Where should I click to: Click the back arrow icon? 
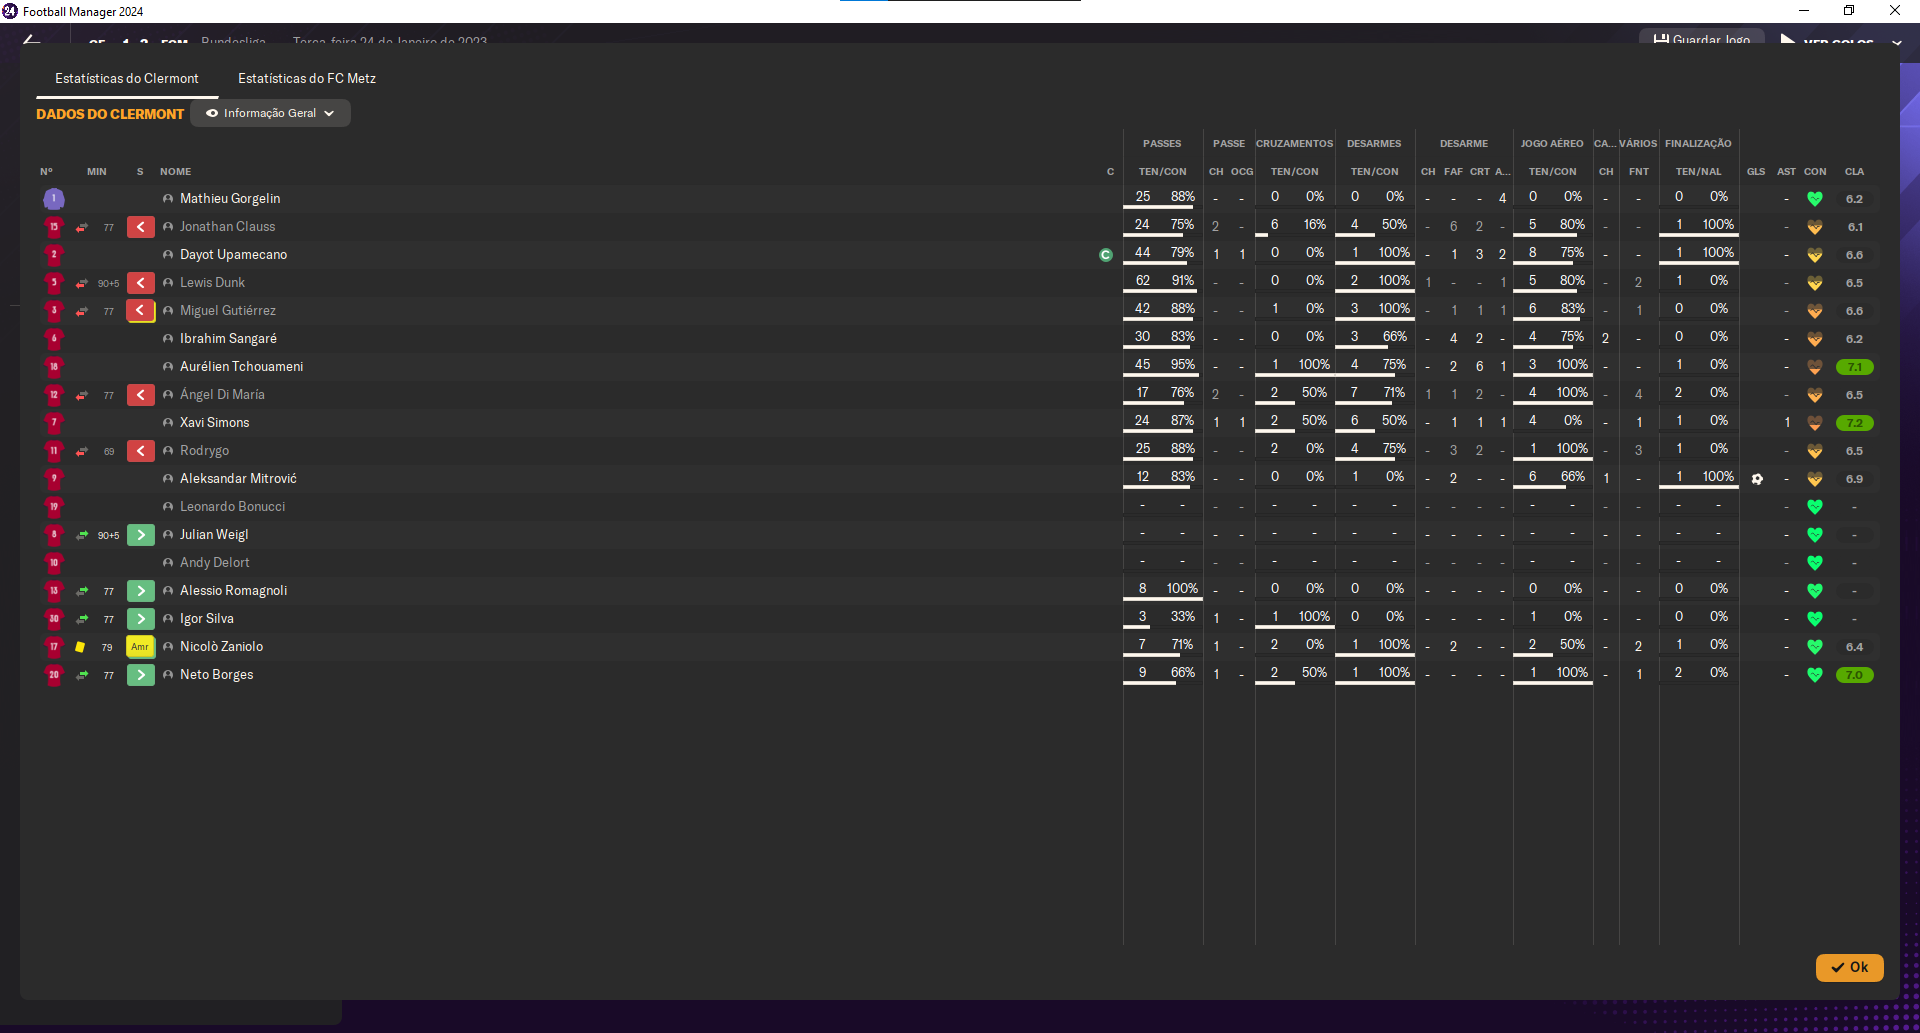coord(32,40)
